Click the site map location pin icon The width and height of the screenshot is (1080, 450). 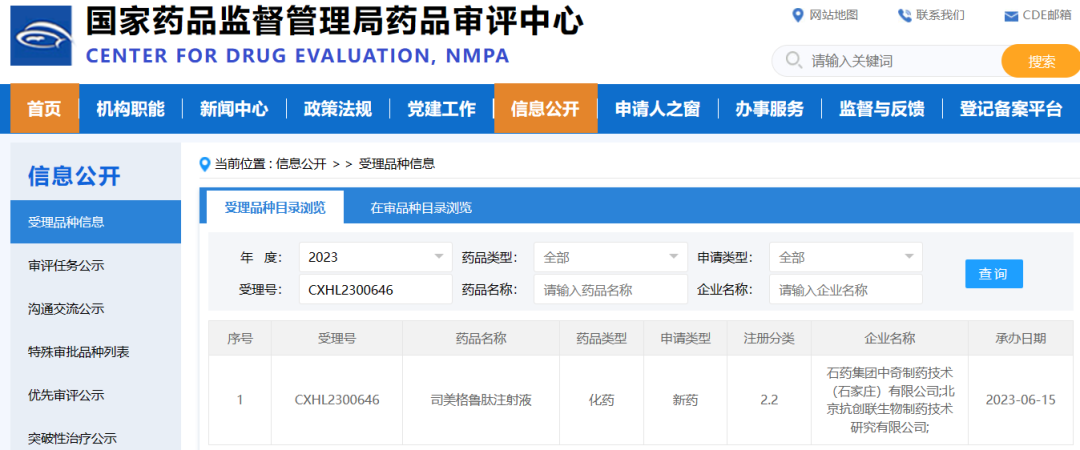point(798,15)
